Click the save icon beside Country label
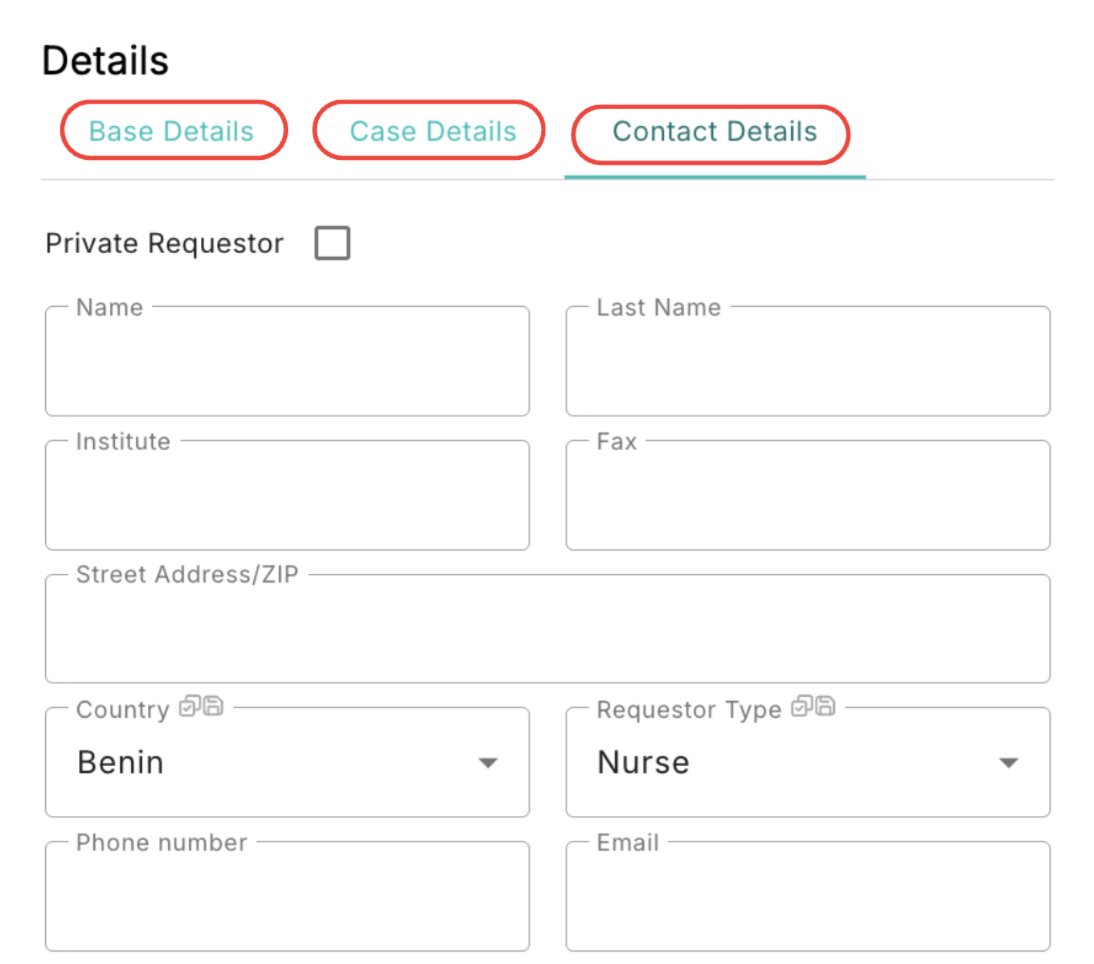The width and height of the screenshot is (1094, 964). [x=212, y=708]
